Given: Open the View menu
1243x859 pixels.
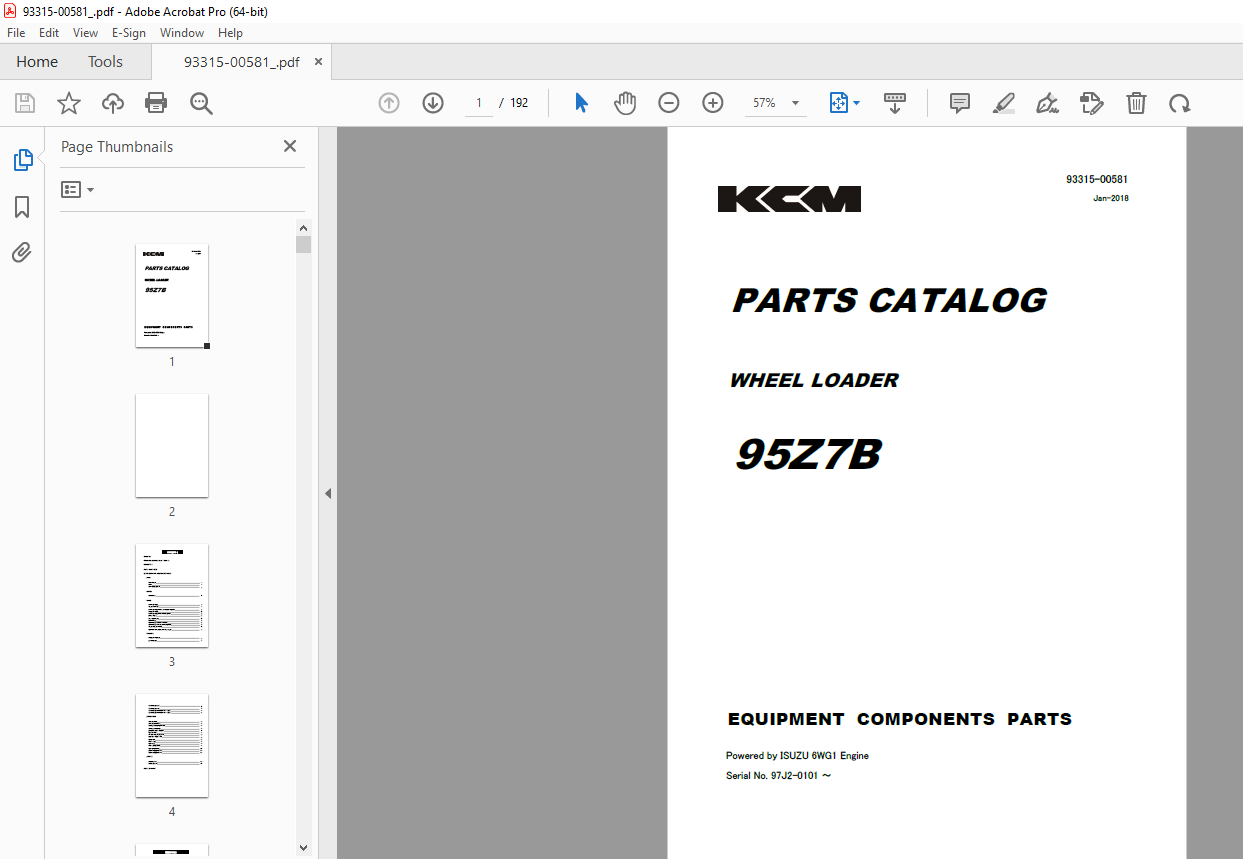Looking at the screenshot, I should (x=85, y=32).
